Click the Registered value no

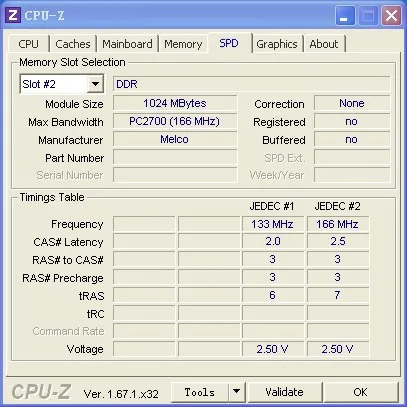click(352, 121)
